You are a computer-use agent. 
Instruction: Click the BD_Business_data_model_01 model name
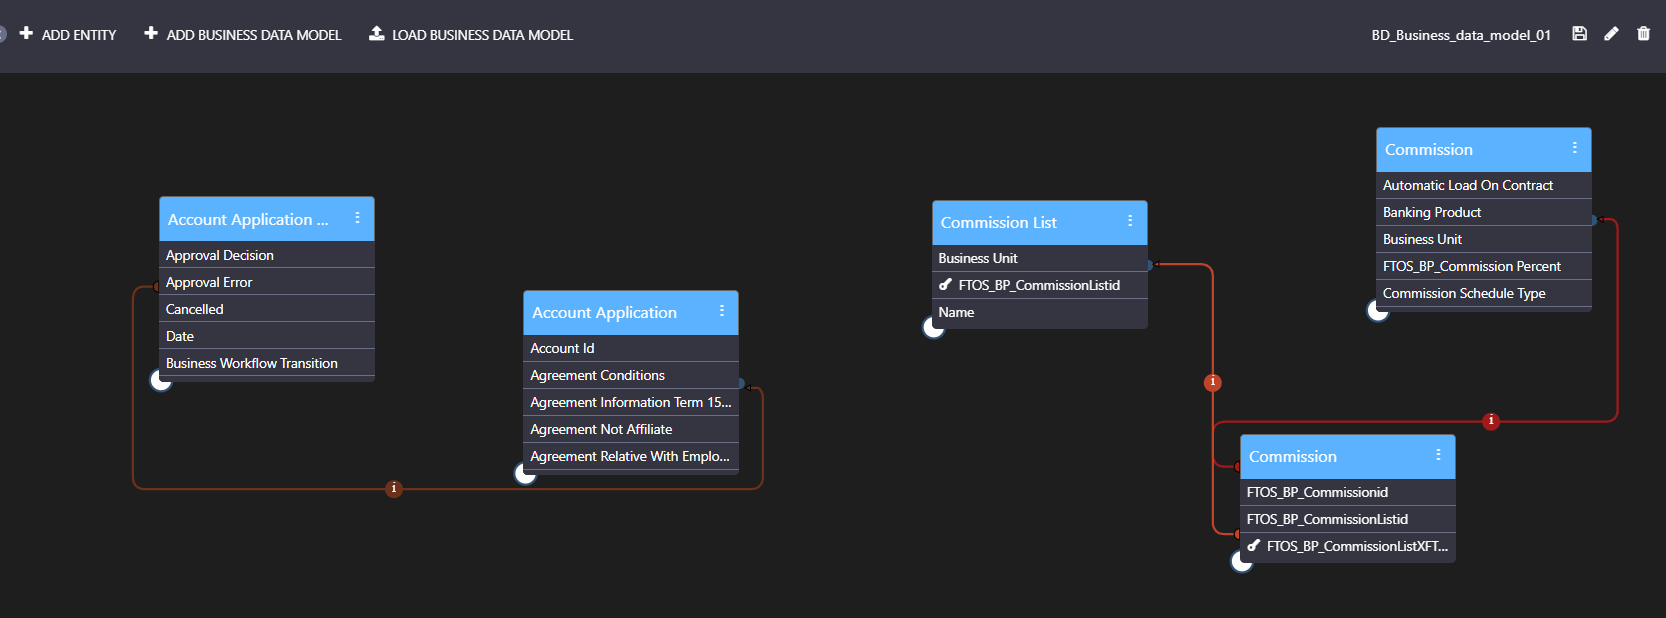pos(1460,35)
